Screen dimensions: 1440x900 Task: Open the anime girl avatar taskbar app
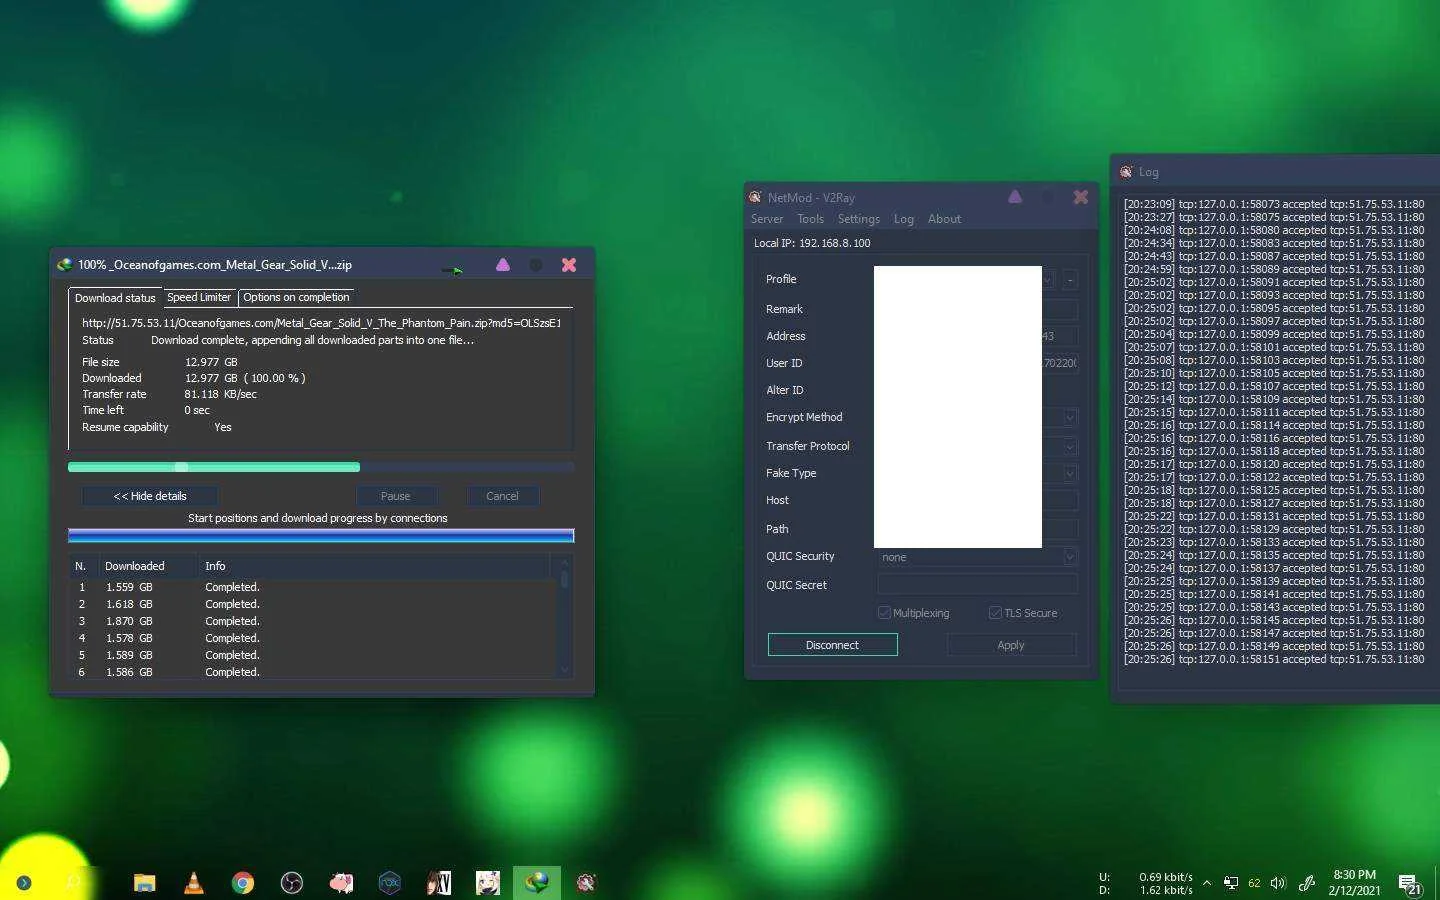[x=487, y=883]
